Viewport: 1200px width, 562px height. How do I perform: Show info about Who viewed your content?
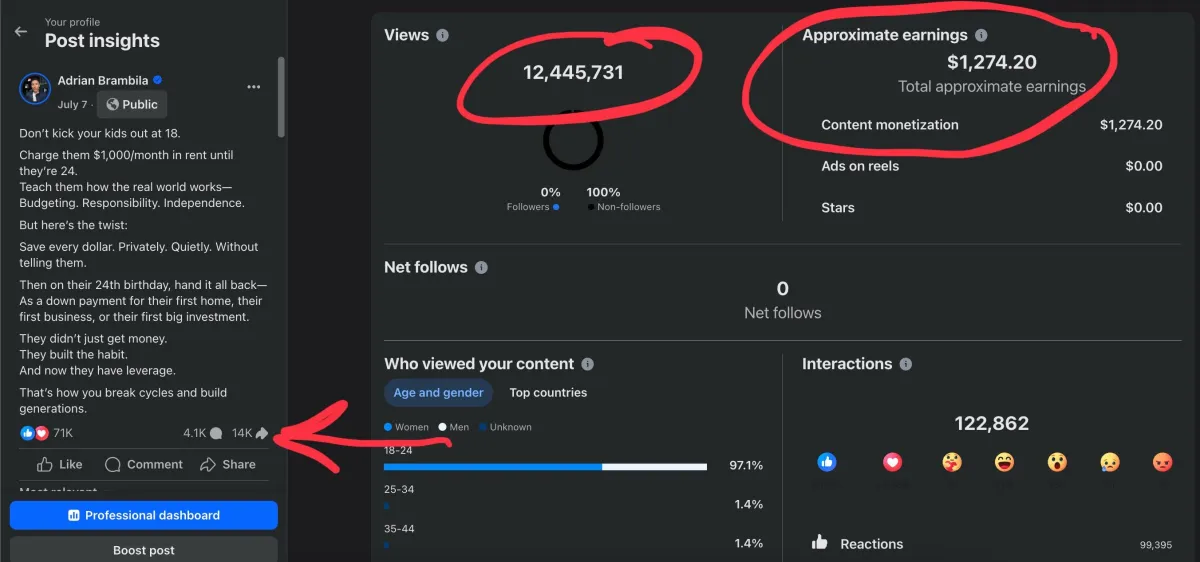pos(588,364)
